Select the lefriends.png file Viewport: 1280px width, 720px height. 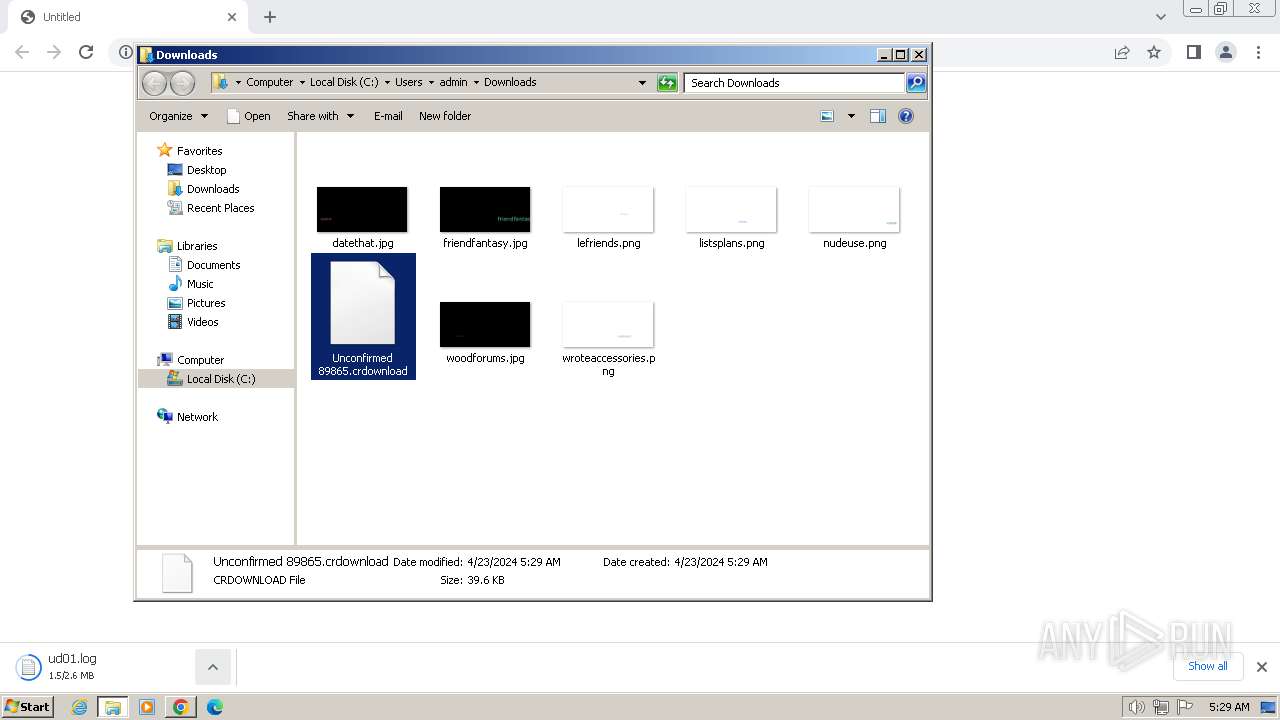pos(608,217)
